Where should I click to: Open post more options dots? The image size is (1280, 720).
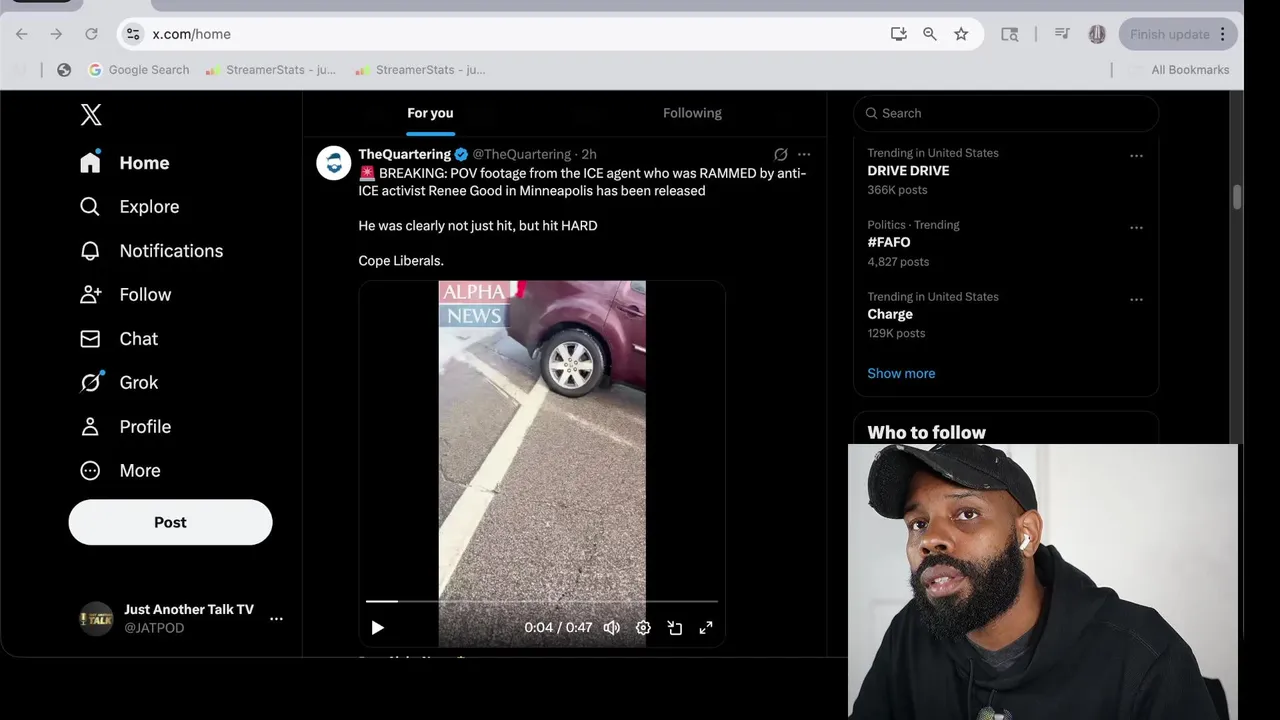click(x=804, y=154)
